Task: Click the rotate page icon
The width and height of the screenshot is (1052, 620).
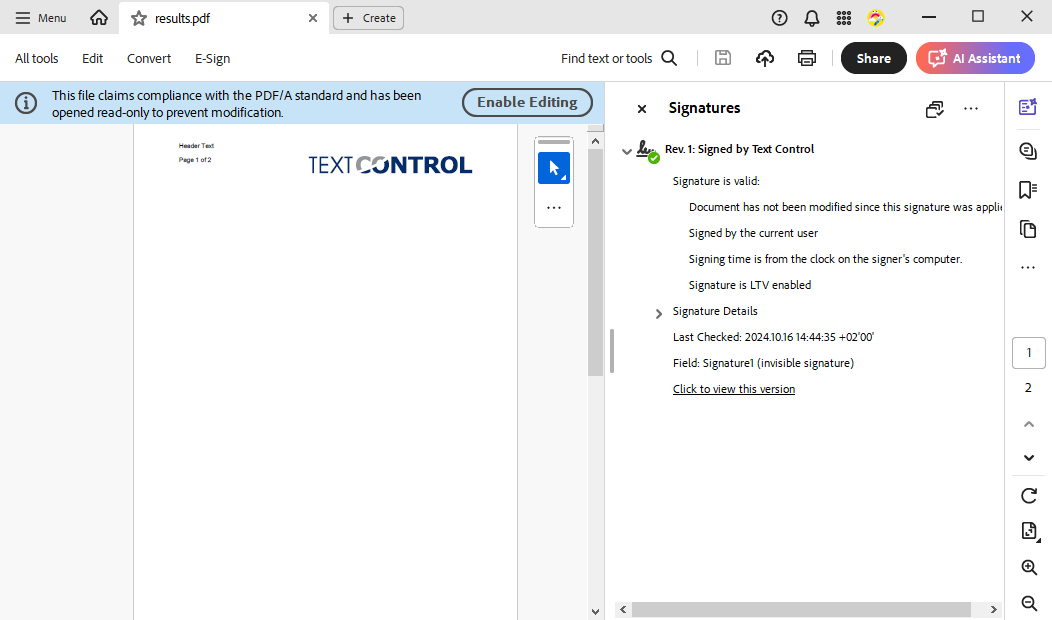Action: coord(1029,496)
